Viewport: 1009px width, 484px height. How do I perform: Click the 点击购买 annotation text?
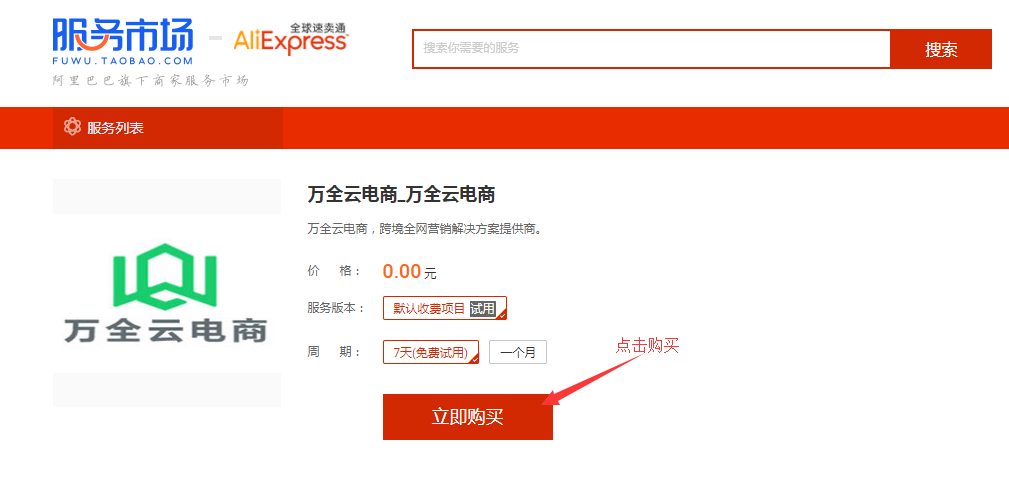pos(647,346)
